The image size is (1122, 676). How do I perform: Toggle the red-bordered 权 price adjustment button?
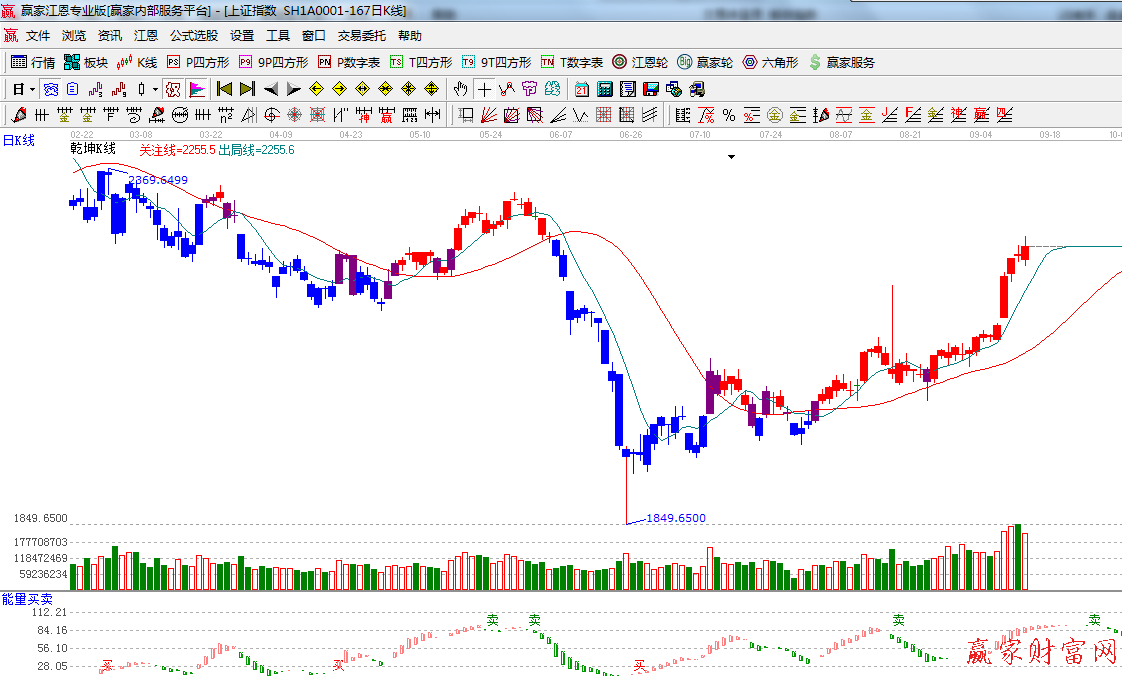pyautogui.click(x=173, y=89)
